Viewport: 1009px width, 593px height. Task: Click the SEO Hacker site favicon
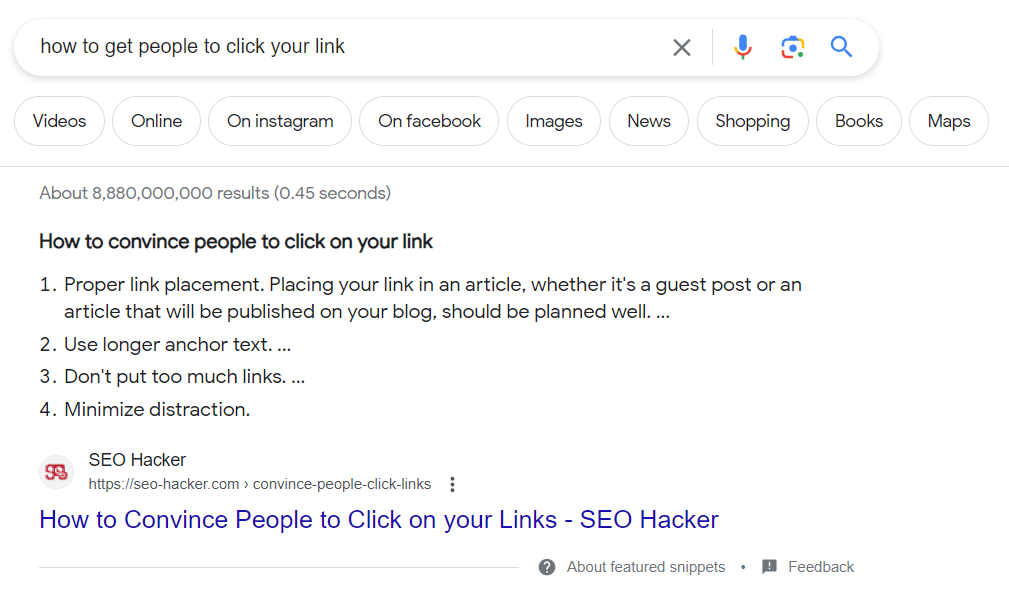(x=57, y=472)
